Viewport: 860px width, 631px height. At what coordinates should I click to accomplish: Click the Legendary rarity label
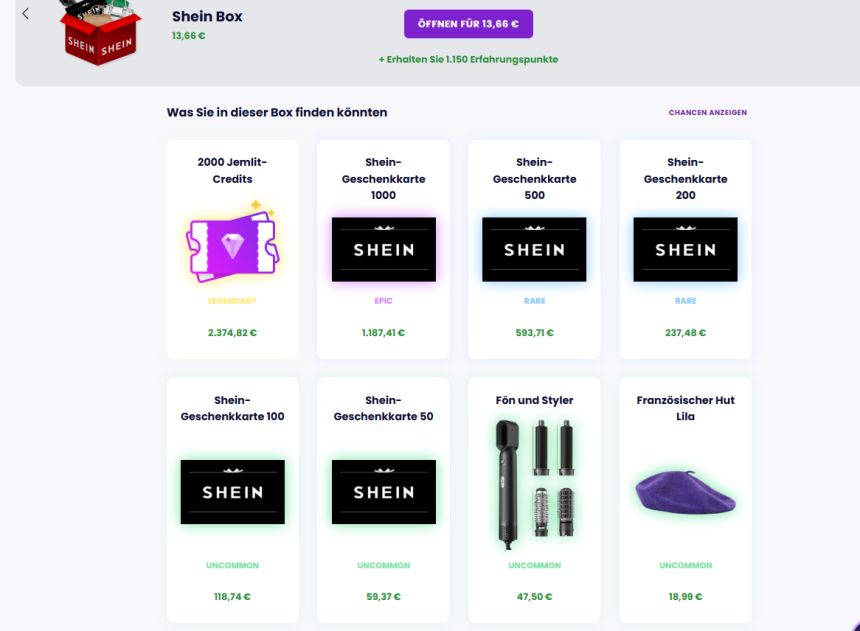tap(232, 300)
